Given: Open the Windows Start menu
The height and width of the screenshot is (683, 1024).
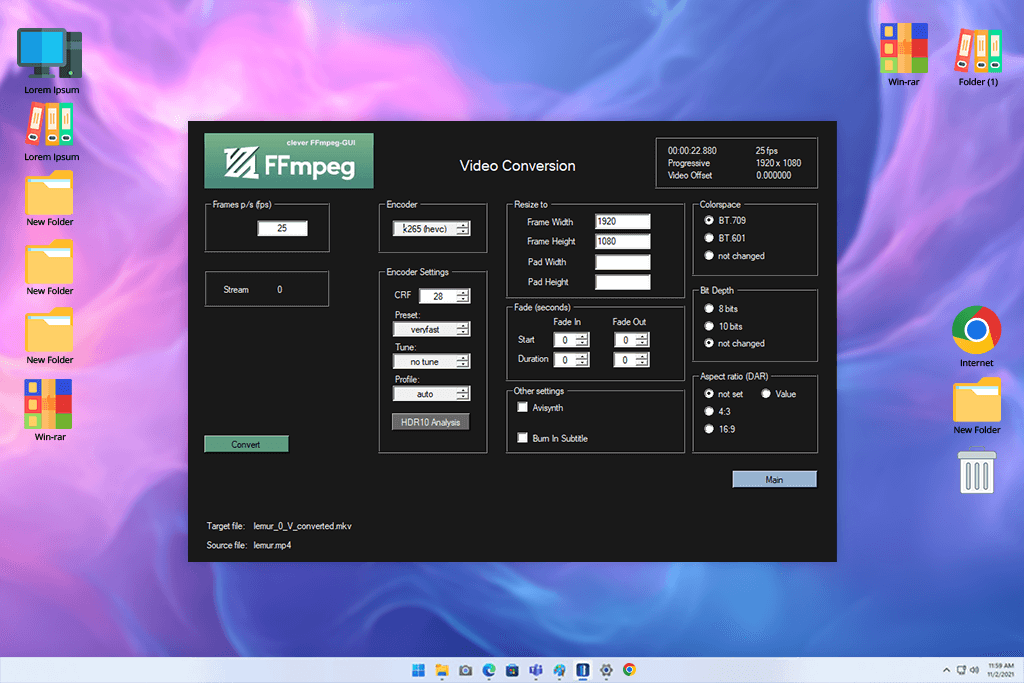Looking at the screenshot, I should point(418,670).
